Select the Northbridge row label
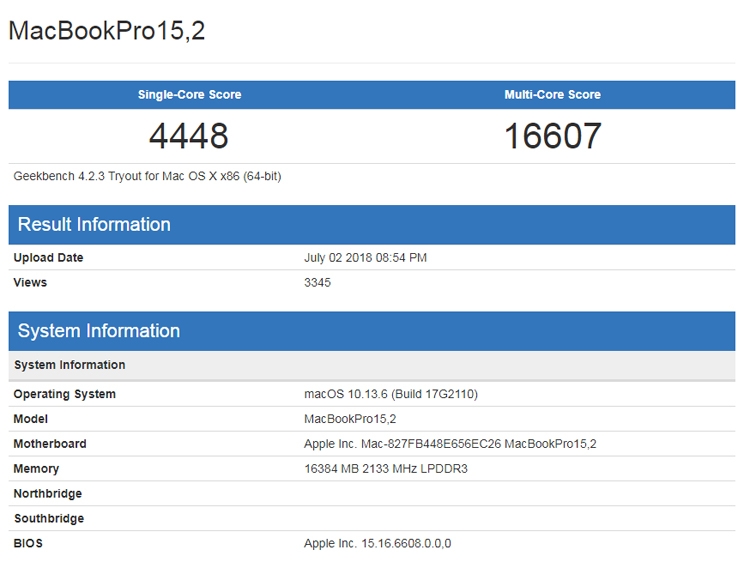The width and height of the screenshot is (750, 568). 48,494
